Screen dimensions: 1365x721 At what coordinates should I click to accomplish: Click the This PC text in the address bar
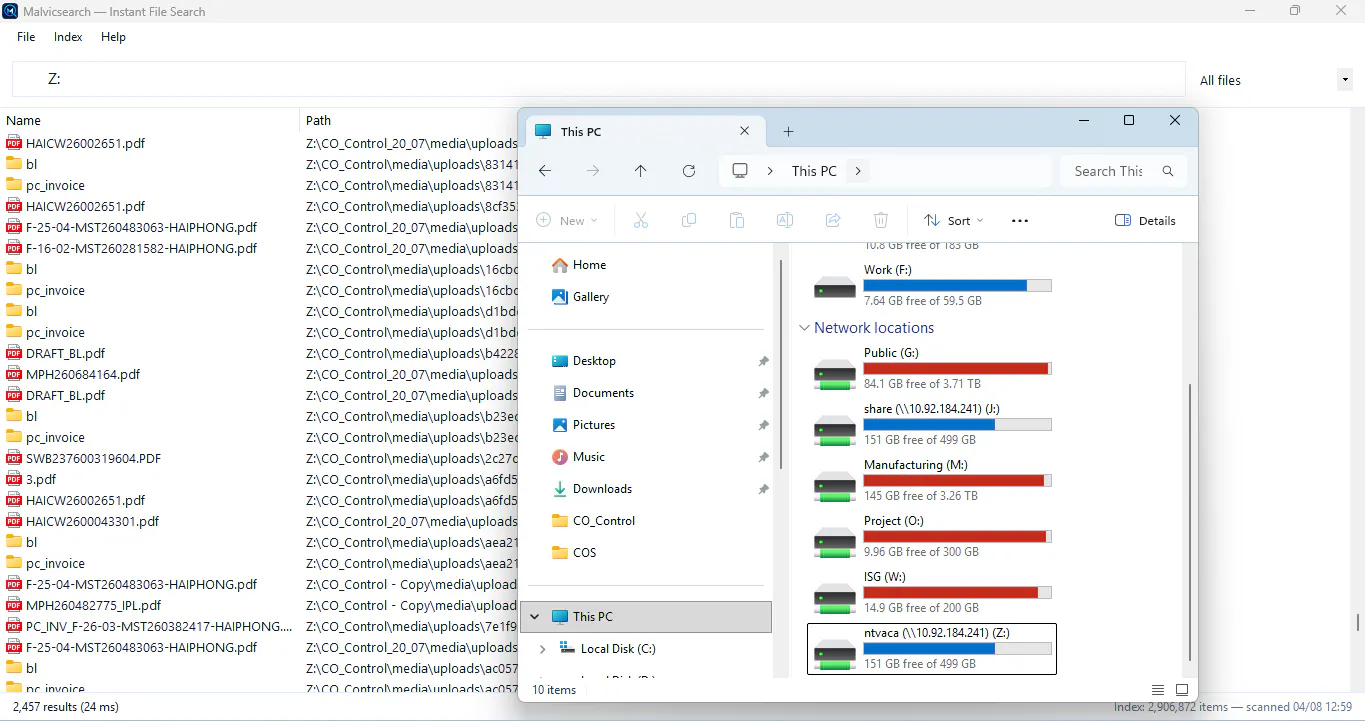[x=814, y=171]
